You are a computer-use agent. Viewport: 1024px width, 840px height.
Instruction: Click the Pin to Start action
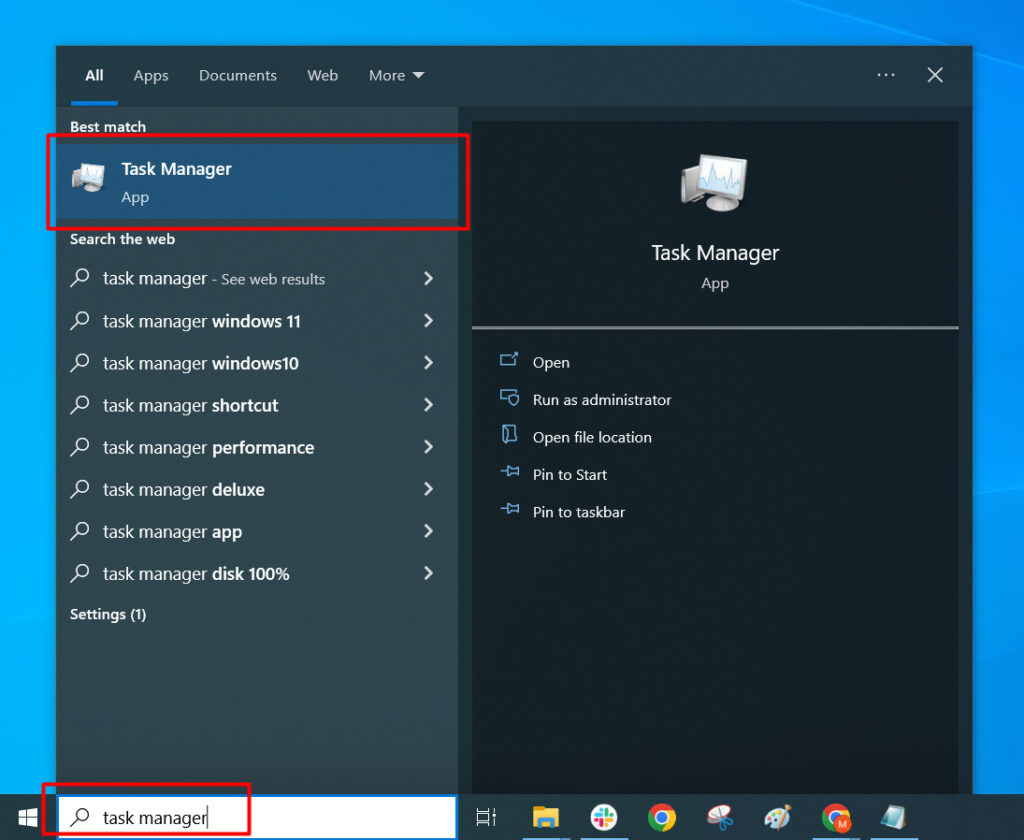pos(569,475)
